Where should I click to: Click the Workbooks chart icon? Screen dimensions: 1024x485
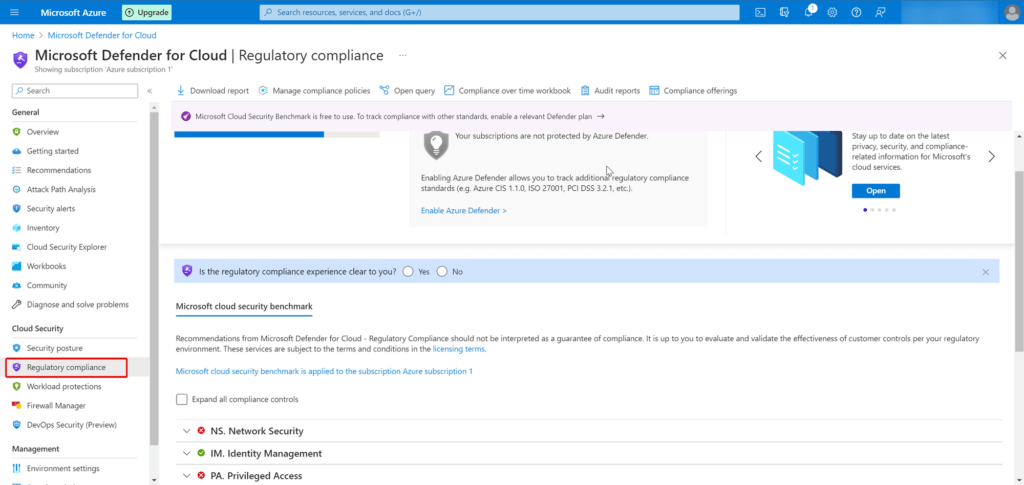coord(17,266)
